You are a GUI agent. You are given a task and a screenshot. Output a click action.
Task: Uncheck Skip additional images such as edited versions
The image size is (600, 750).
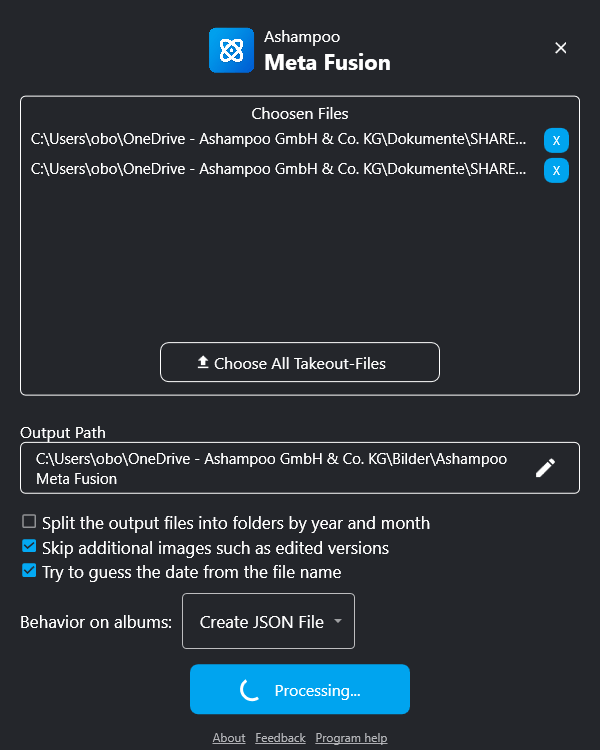point(29,547)
